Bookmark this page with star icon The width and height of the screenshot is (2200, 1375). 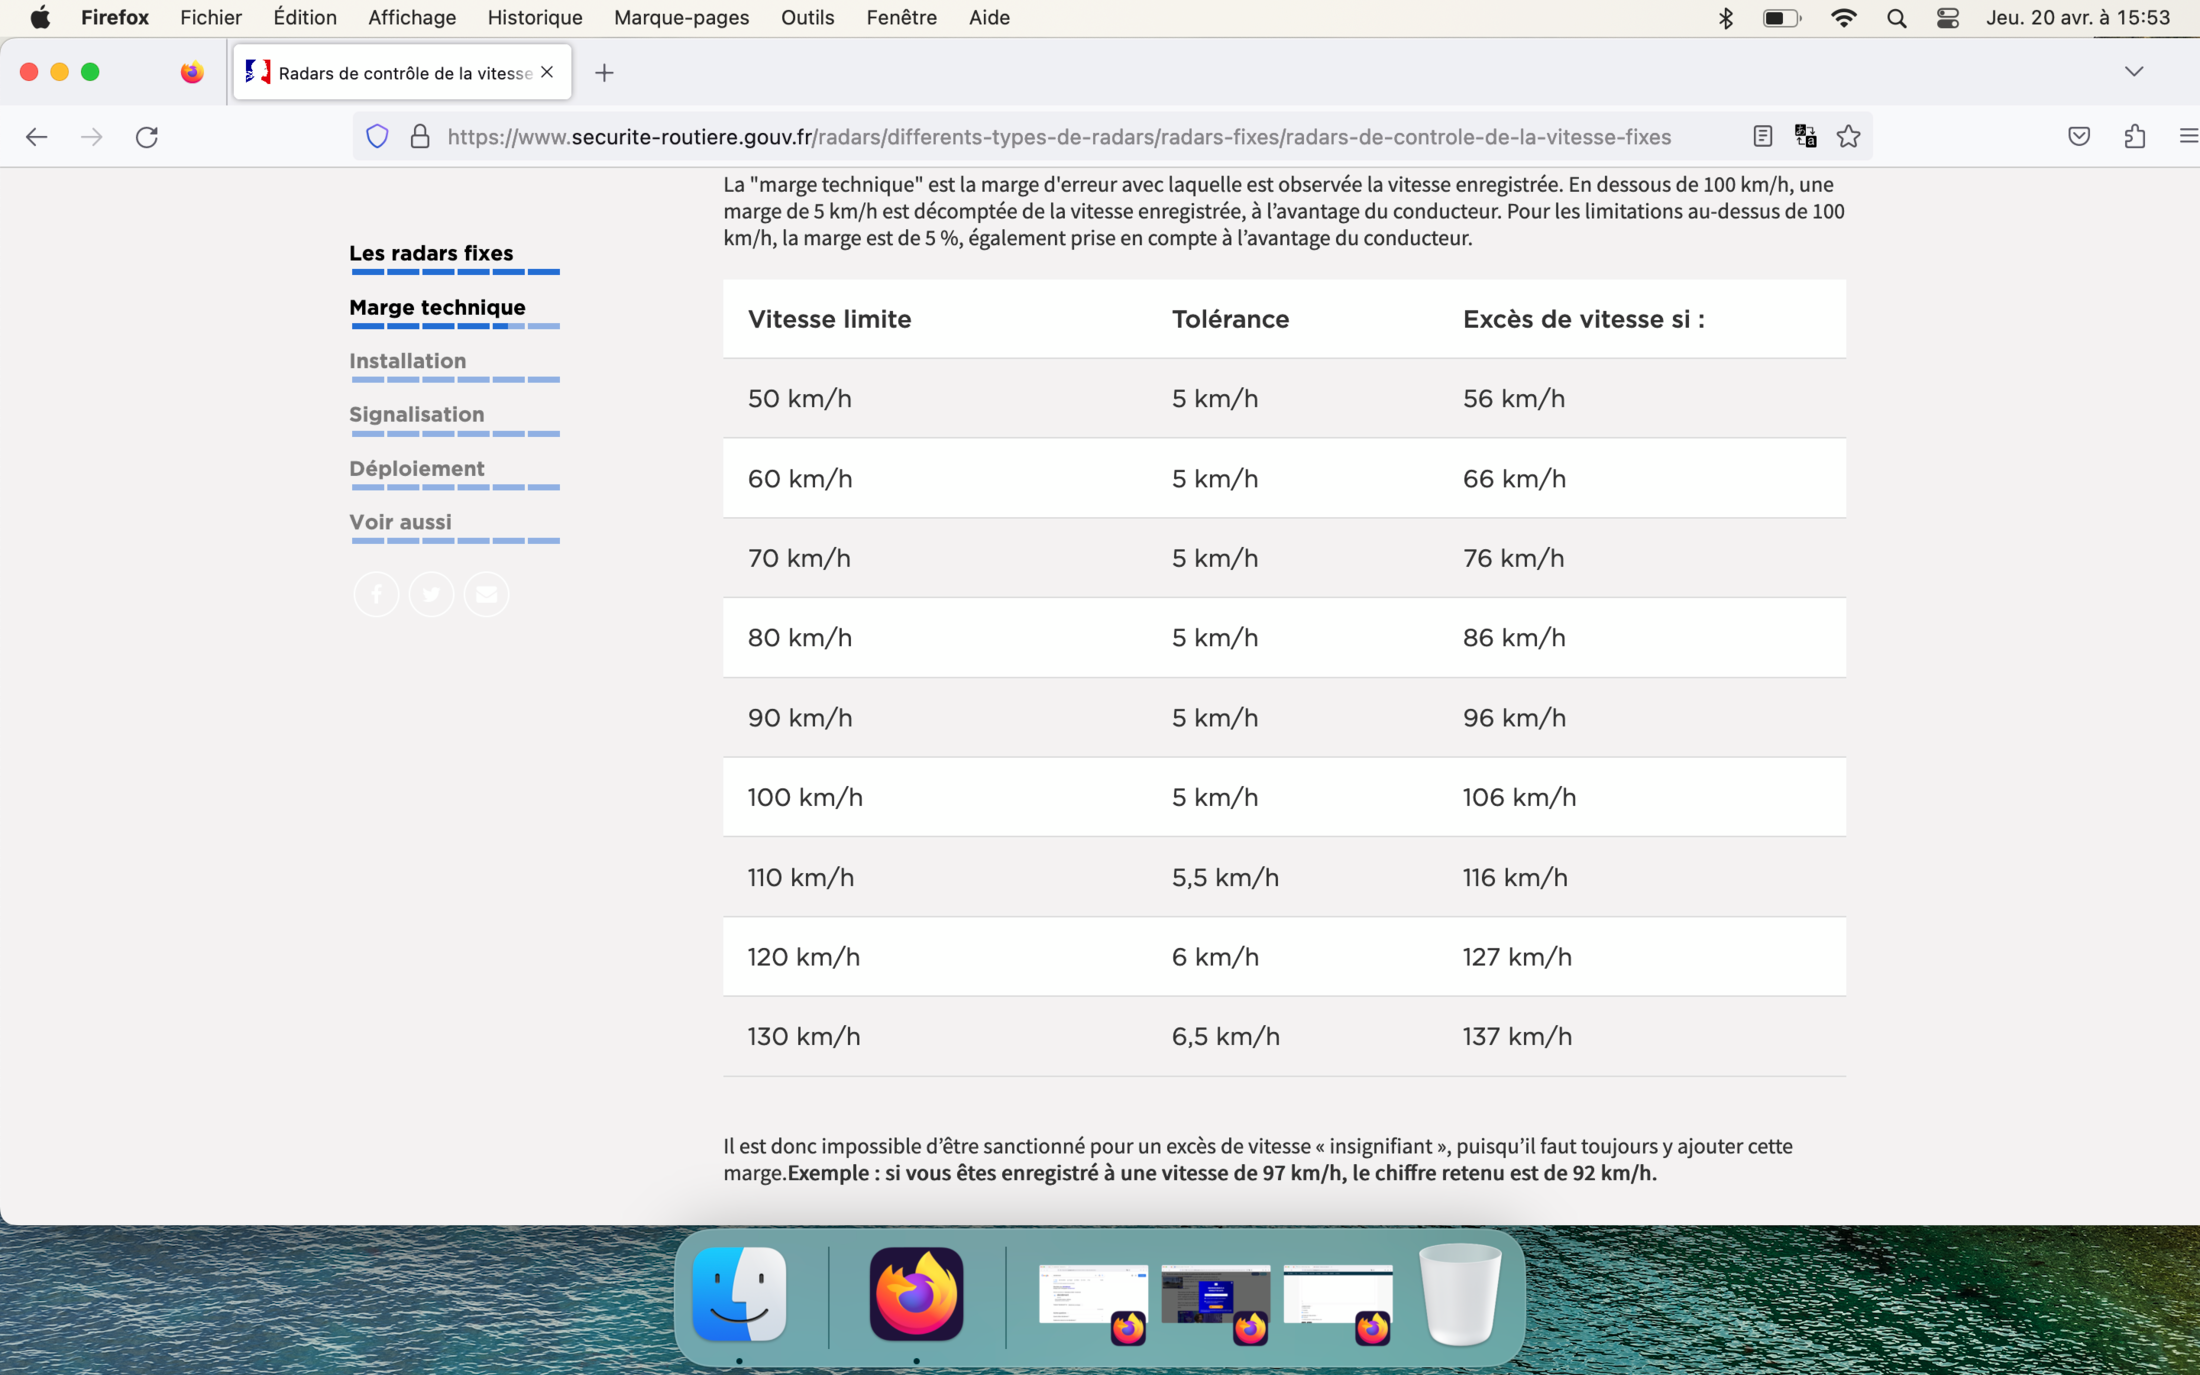1848,137
